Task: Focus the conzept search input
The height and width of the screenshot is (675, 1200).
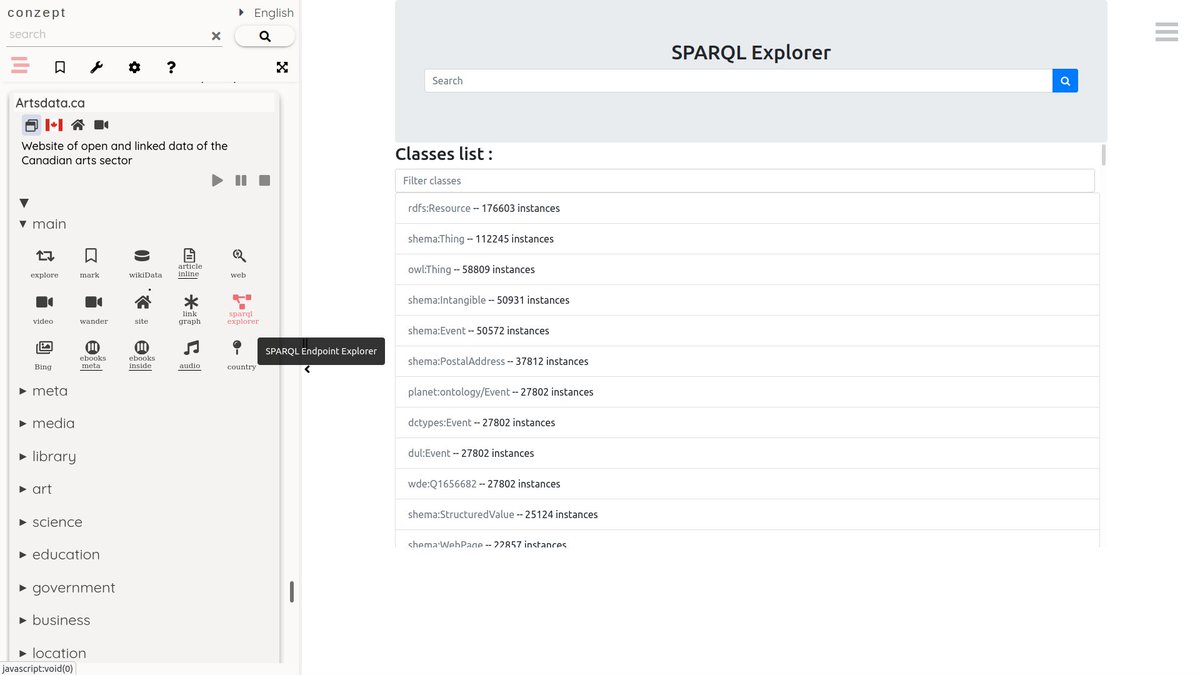Action: [107, 34]
